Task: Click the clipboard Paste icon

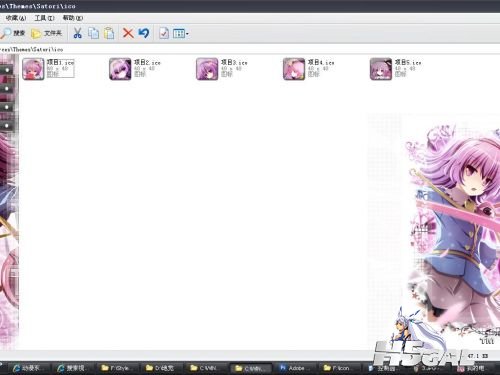Action: pos(109,33)
